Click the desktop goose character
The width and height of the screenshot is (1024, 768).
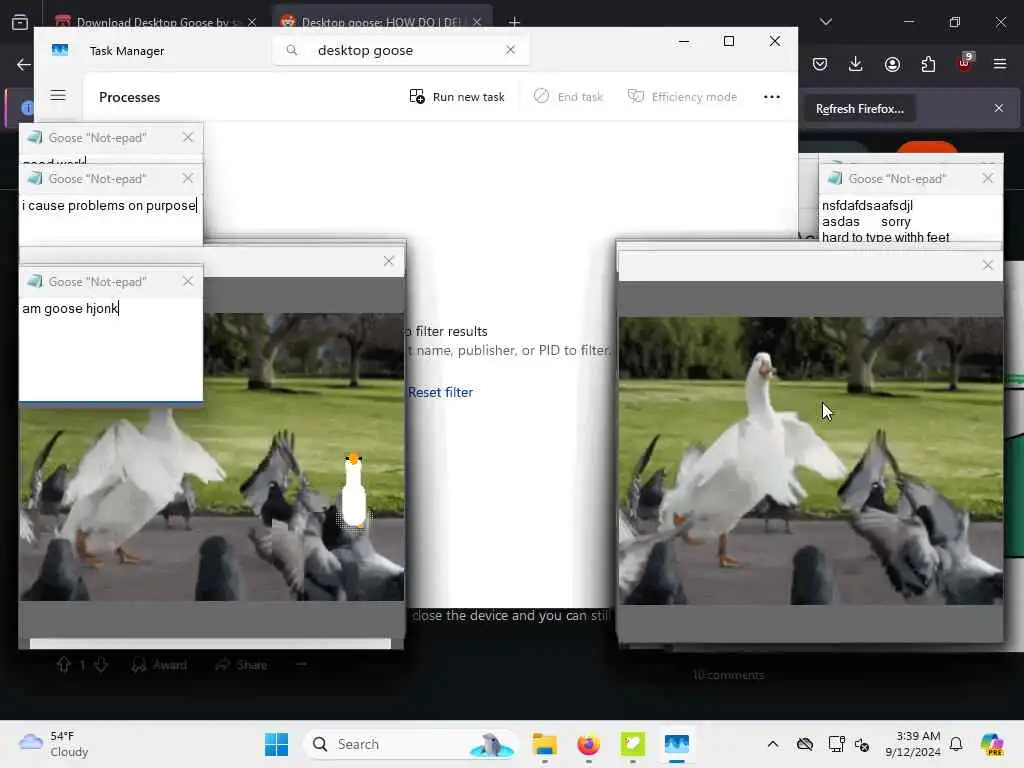[353, 491]
